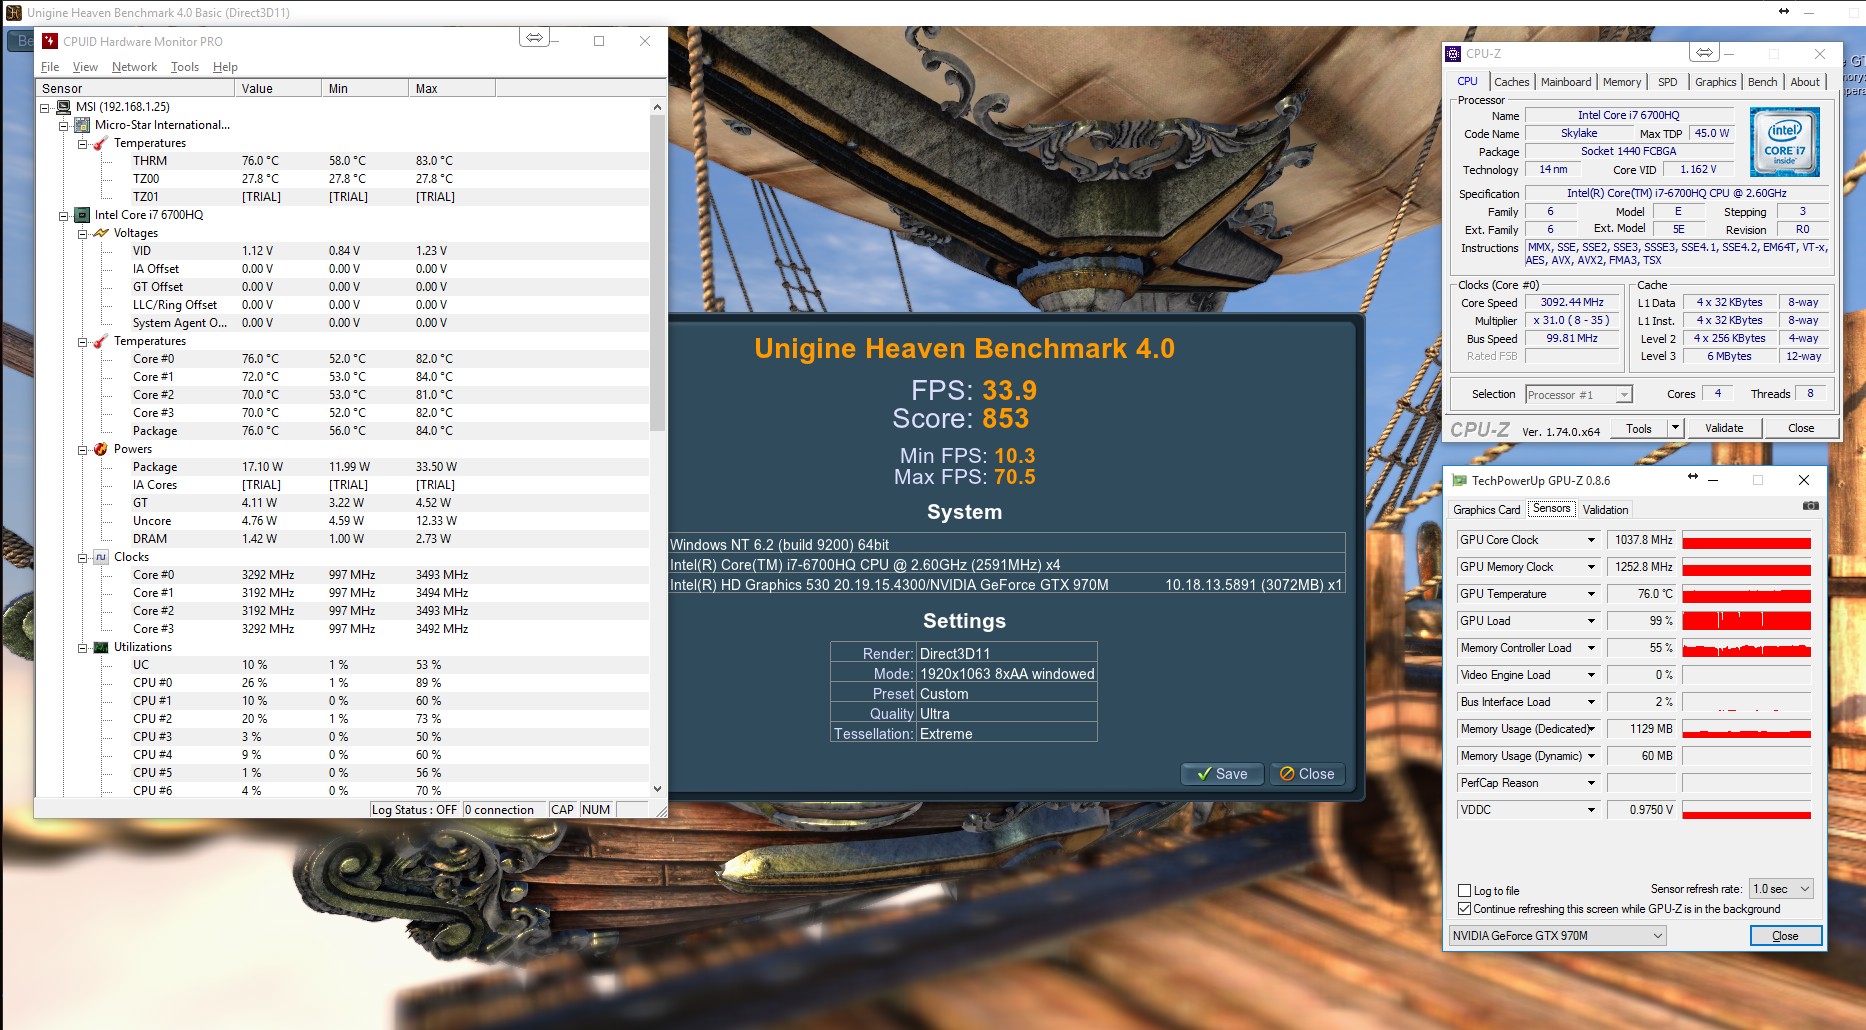Collapse the Powers tree section
This screenshot has width=1866, height=1030.
click(x=83, y=450)
